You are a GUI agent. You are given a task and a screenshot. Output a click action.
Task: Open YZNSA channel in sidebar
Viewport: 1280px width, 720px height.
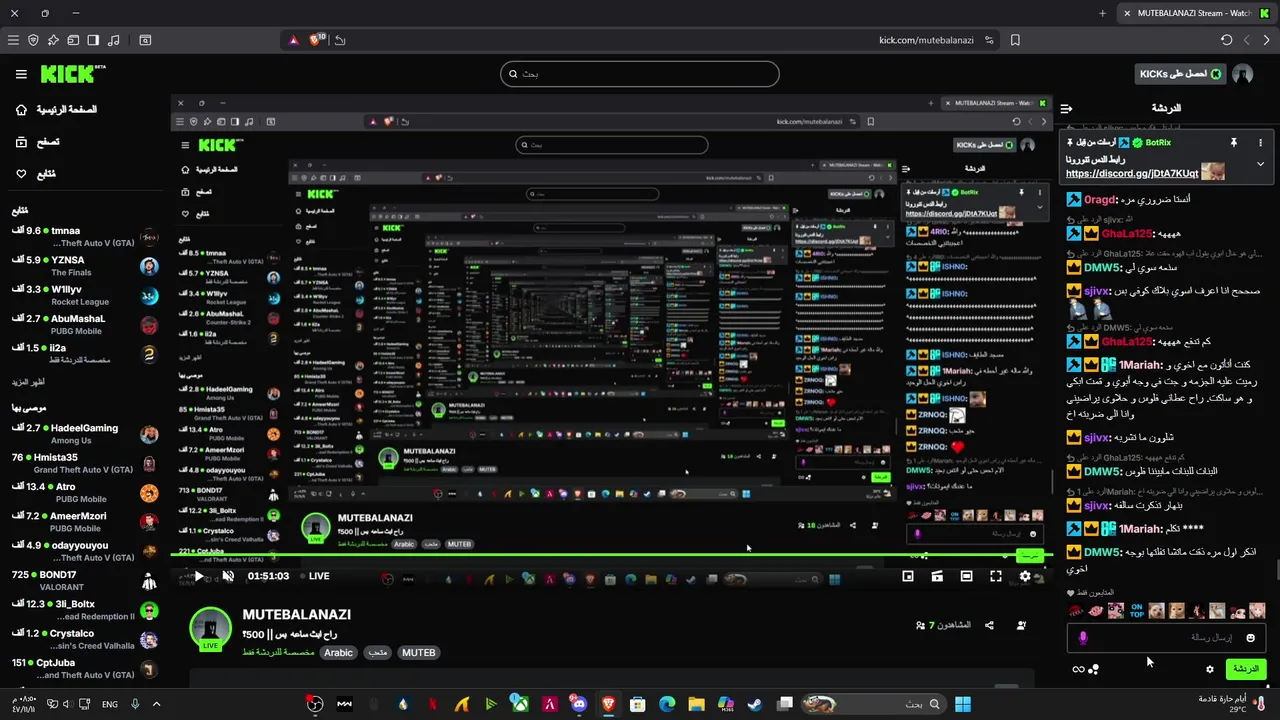pyautogui.click(x=85, y=265)
